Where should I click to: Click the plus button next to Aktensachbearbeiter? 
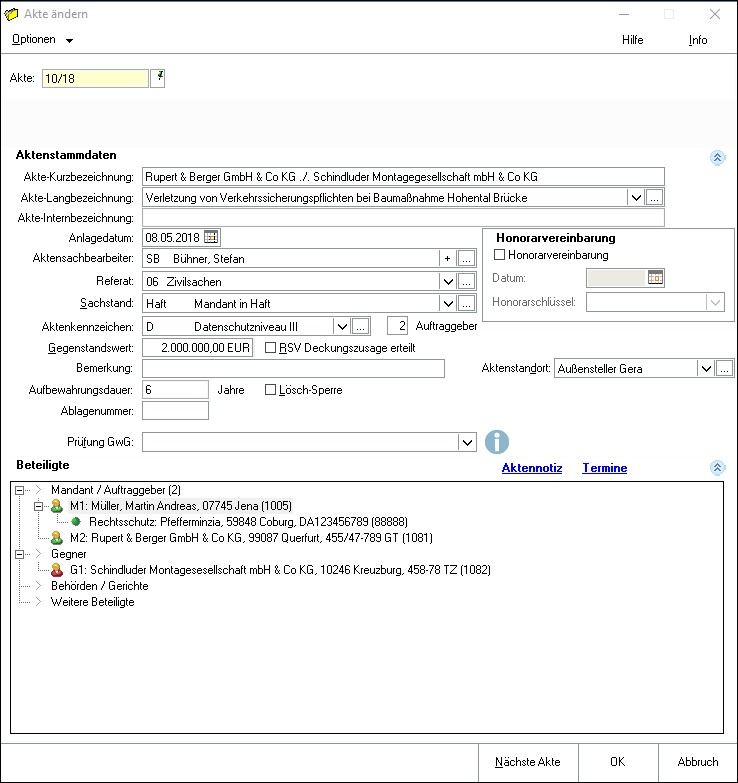(x=447, y=259)
